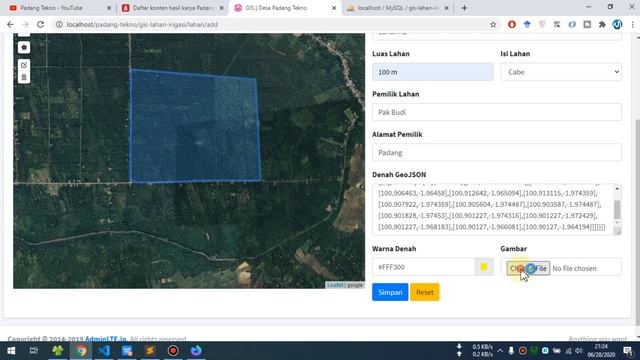Click the GeoJSON textarea scrollbar up arrow
The width and height of the screenshot is (640, 360).
[x=617, y=189]
